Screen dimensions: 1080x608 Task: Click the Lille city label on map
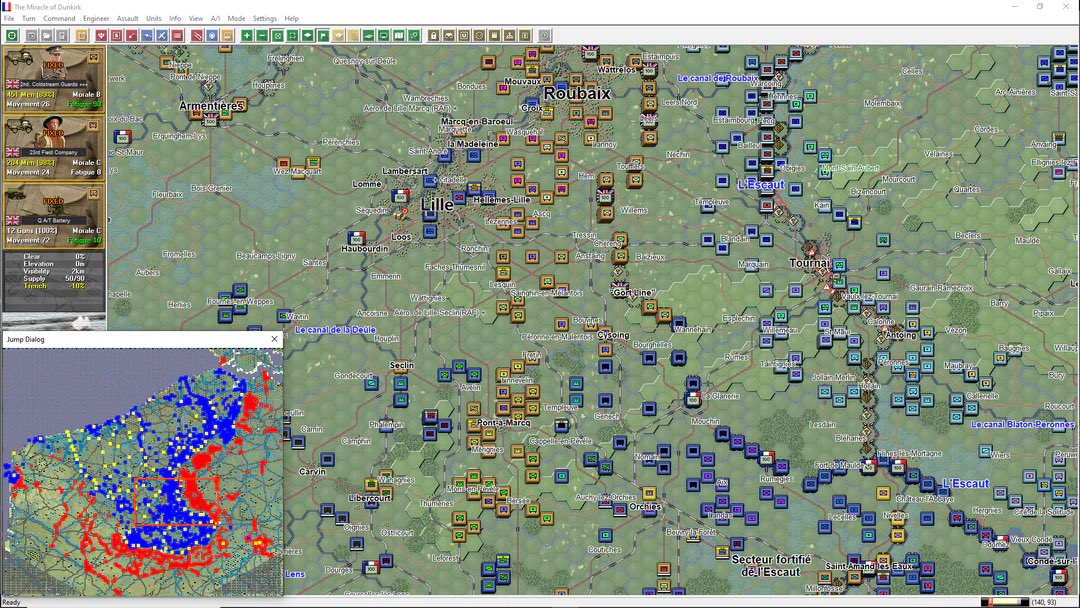point(437,205)
